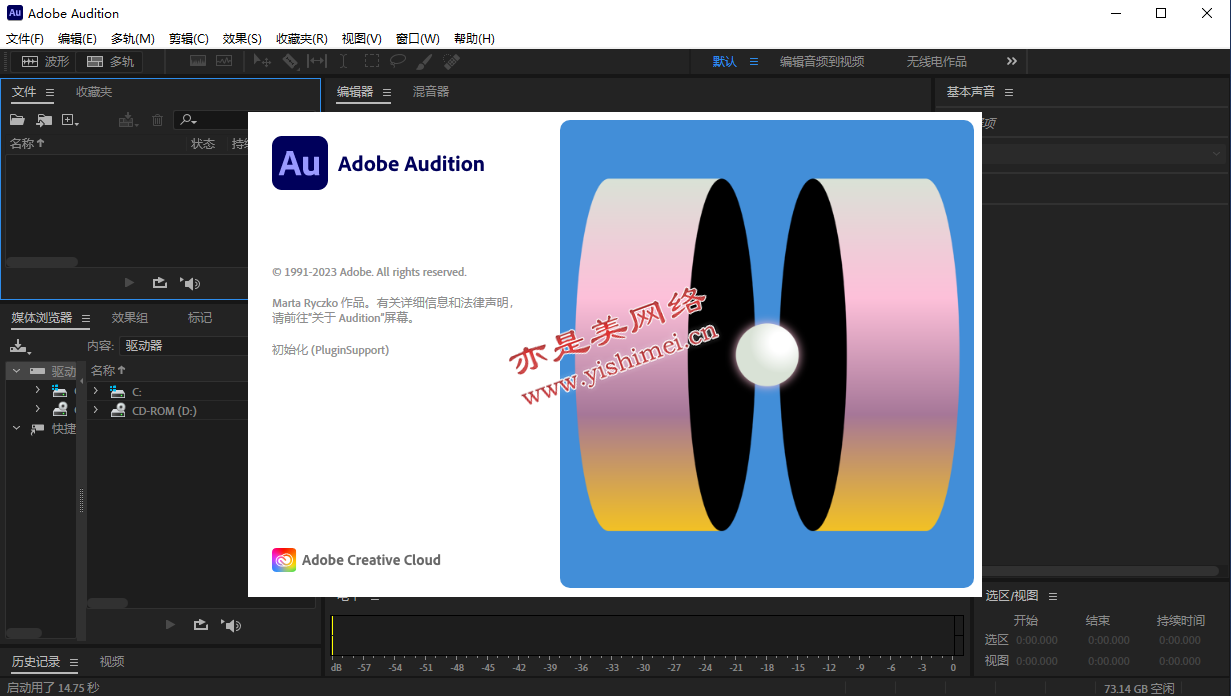Select the Time Selection tool
1231x696 pixels.
pyautogui.click(x=344, y=61)
